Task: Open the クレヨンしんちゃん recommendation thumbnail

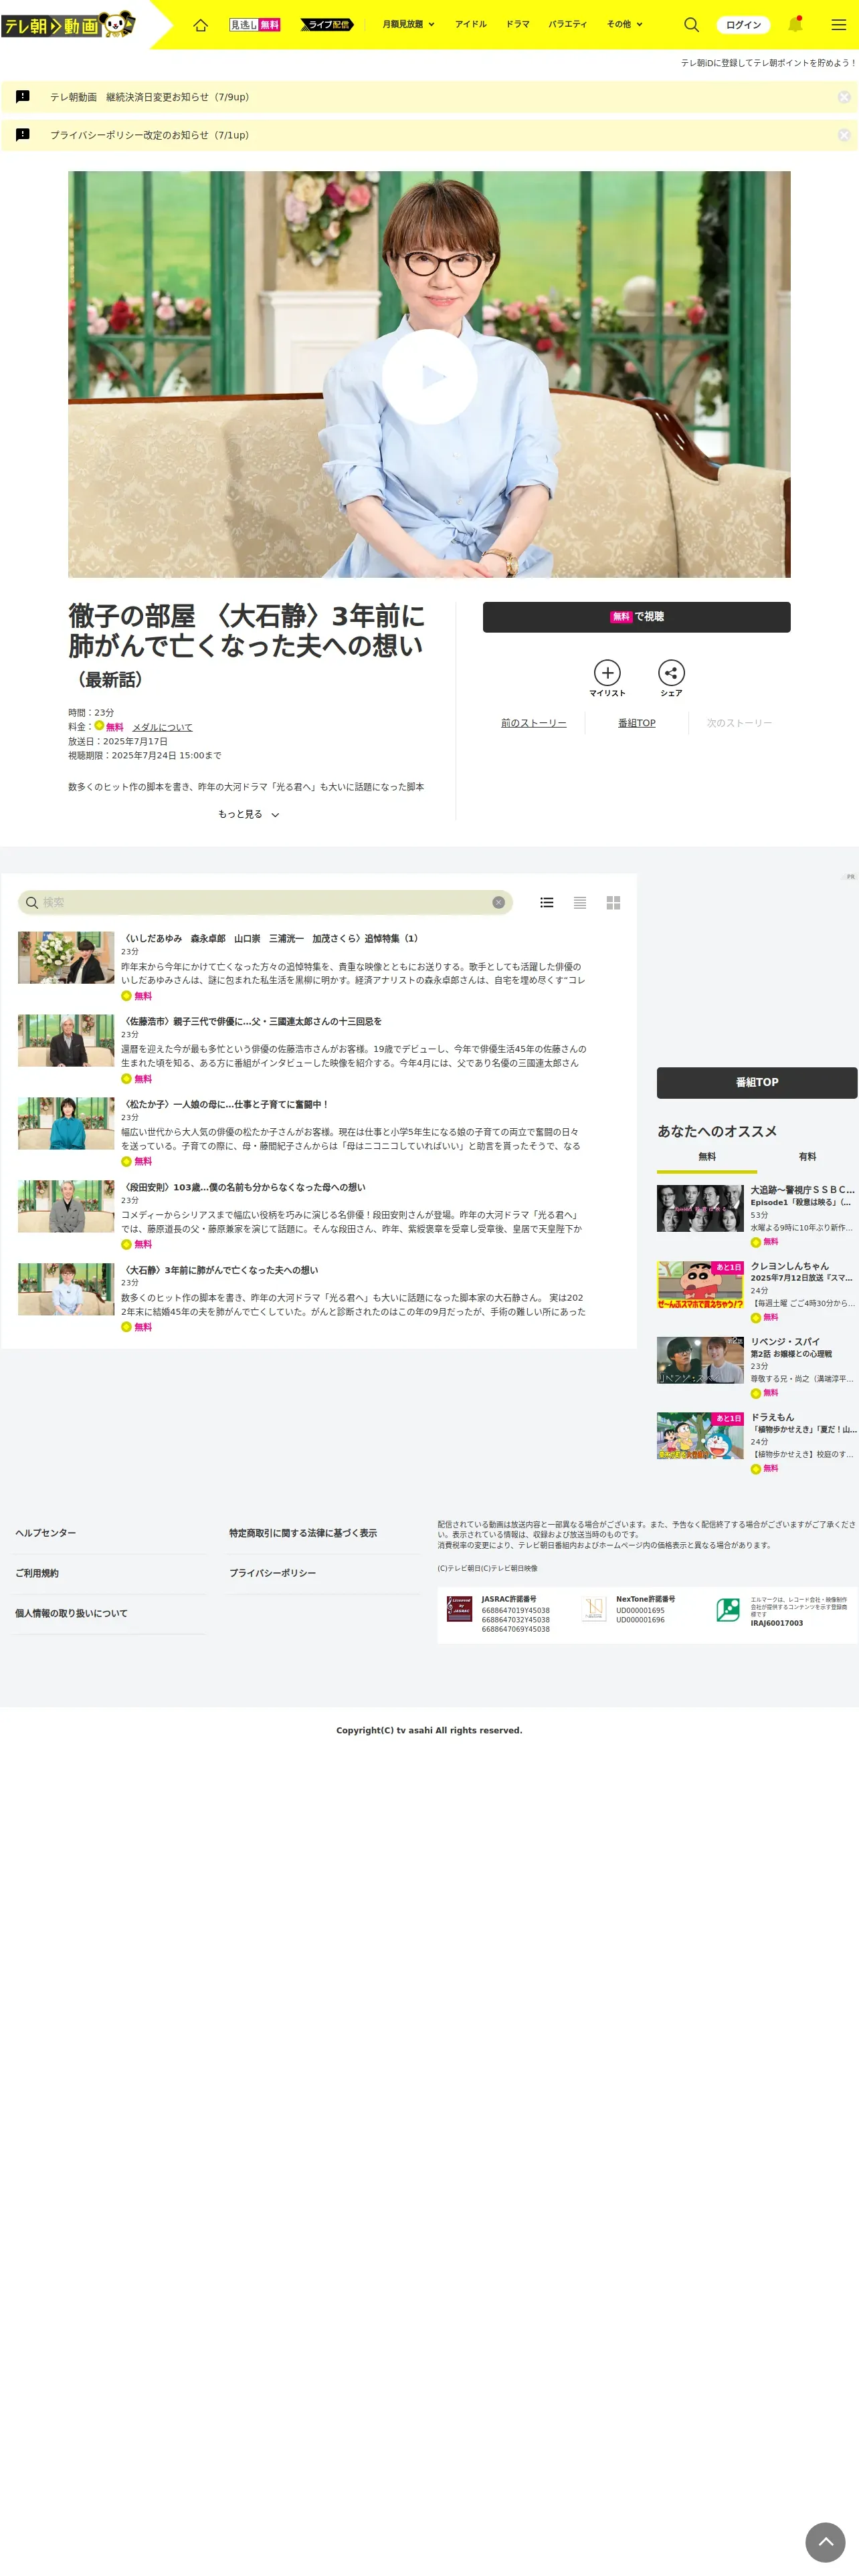Action: point(700,1285)
